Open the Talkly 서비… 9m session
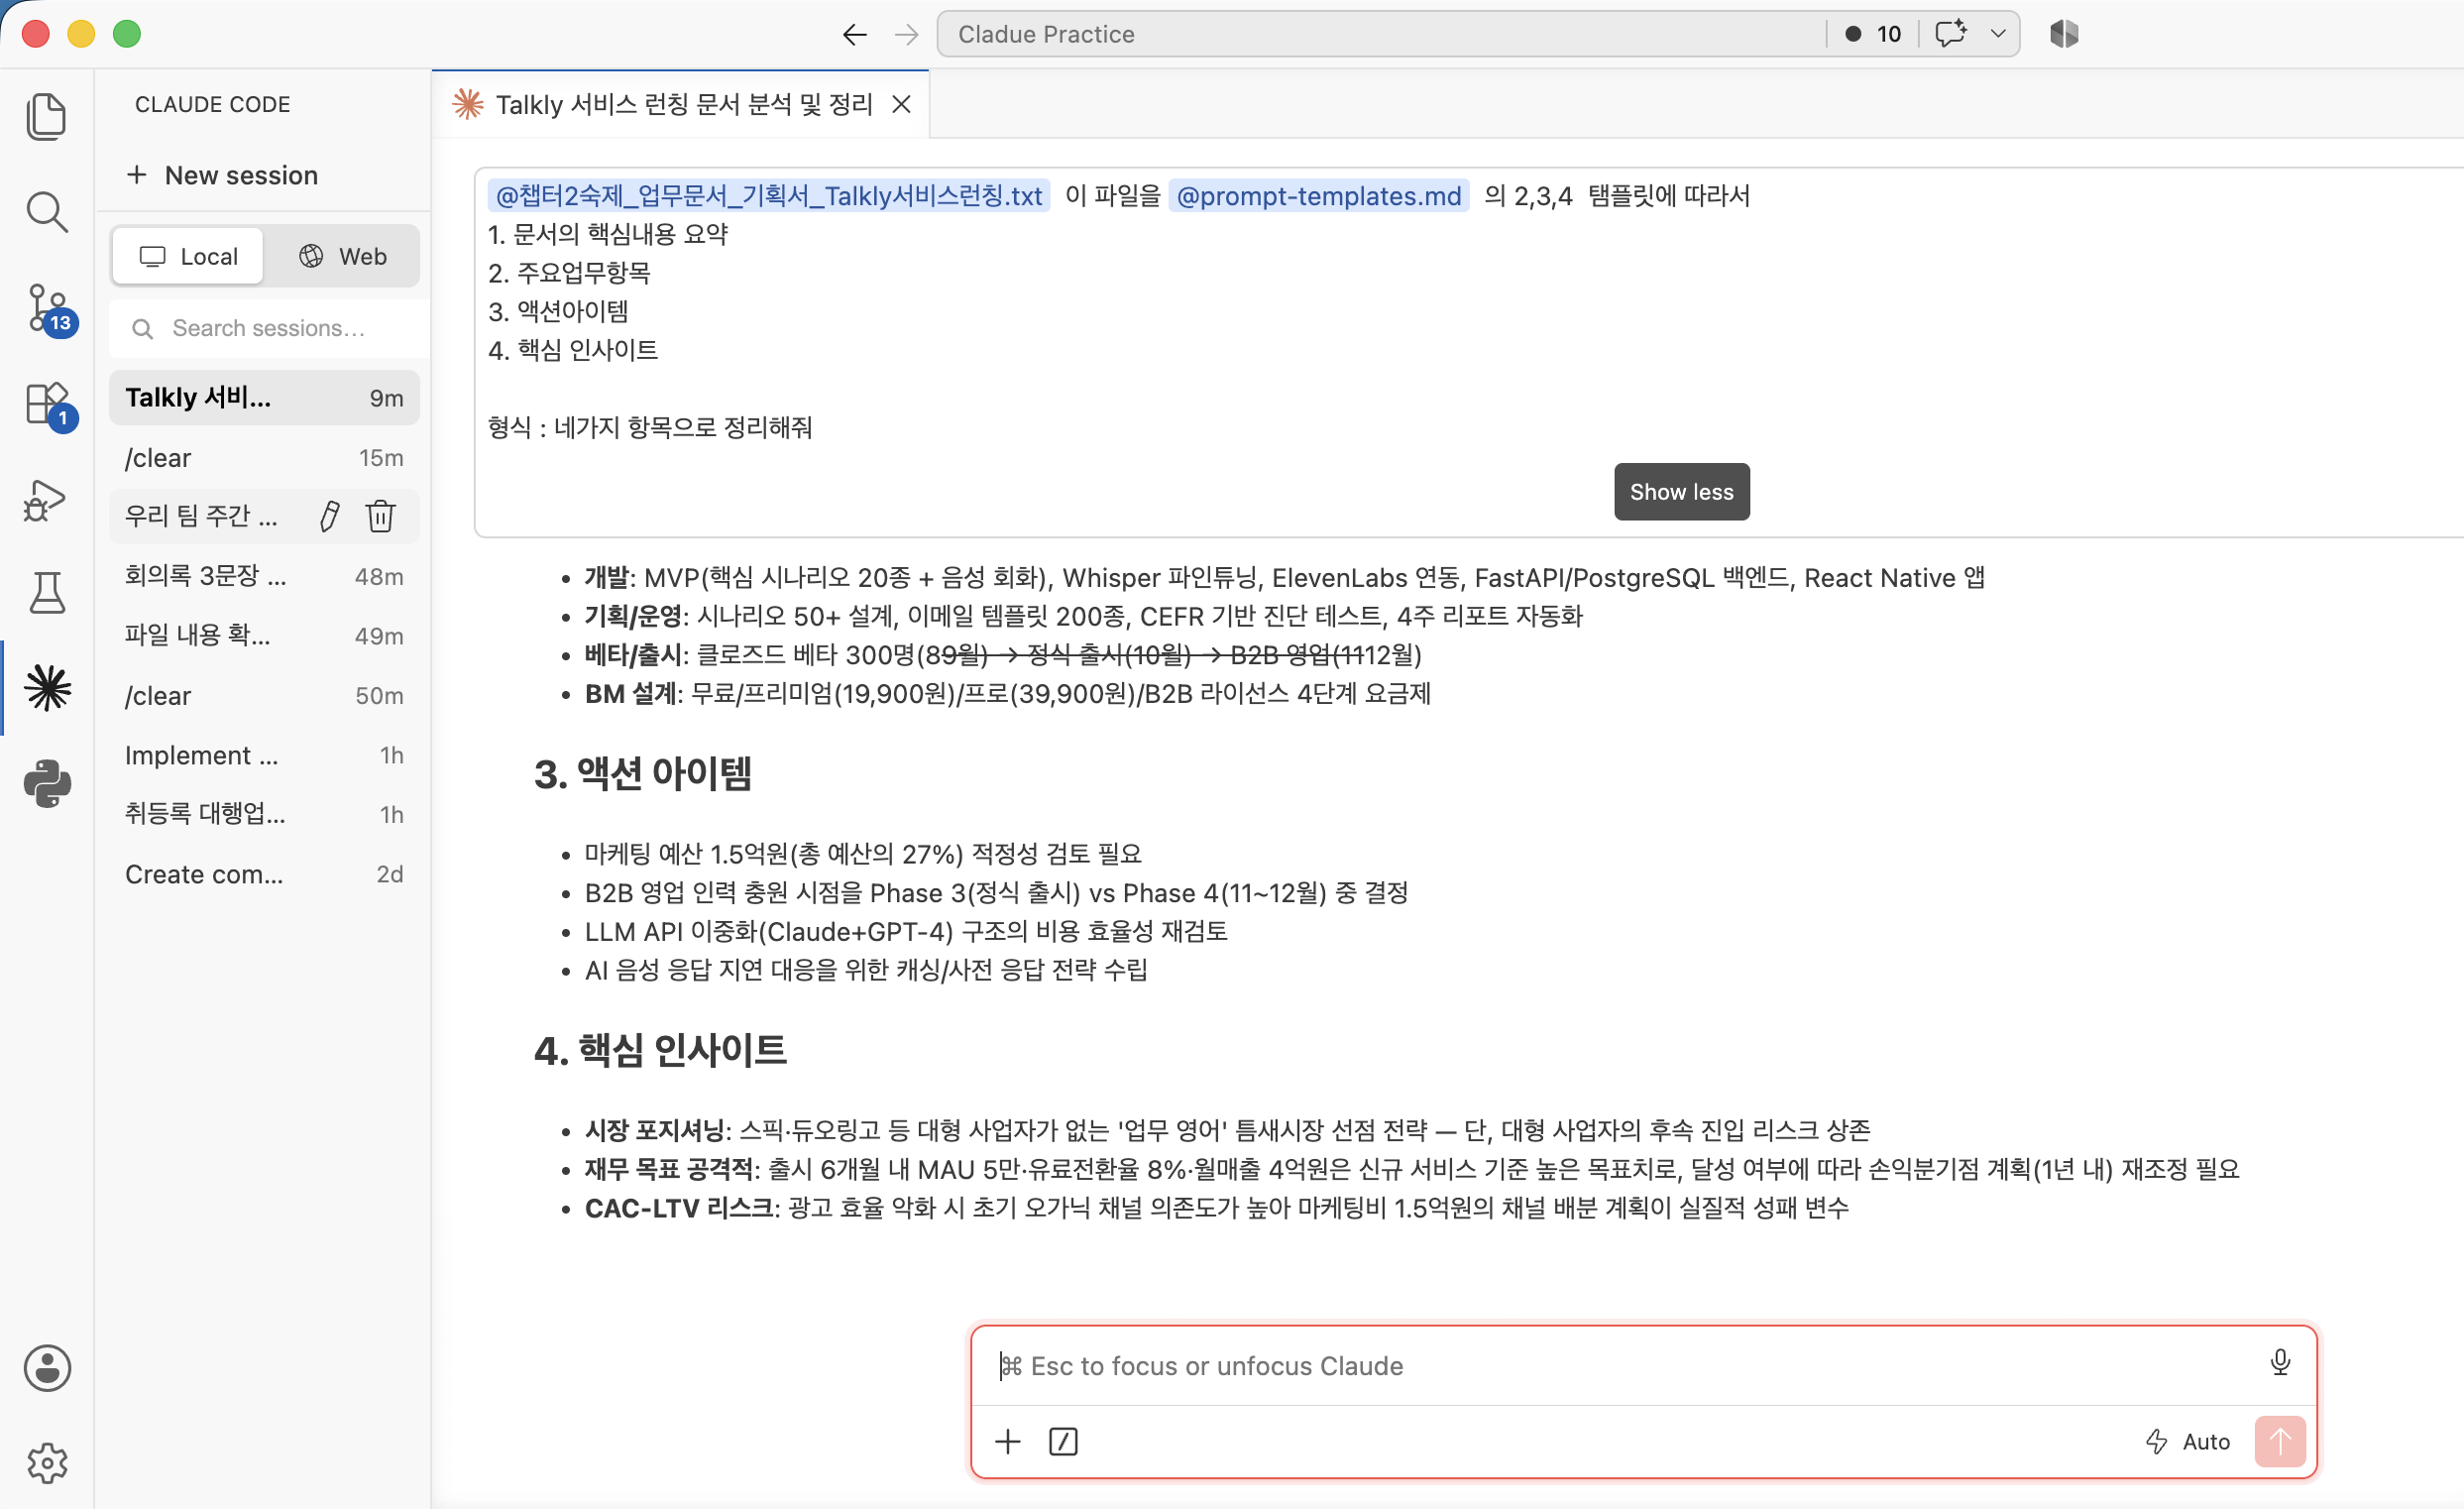The height and width of the screenshot is (1509, 2464). coord(264,397)
